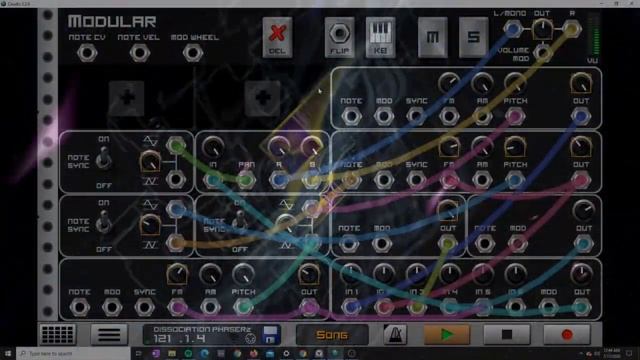Adjust the level knob above IN 1
Viewport: 640px width, 360px height.
[x=351, y=274]
